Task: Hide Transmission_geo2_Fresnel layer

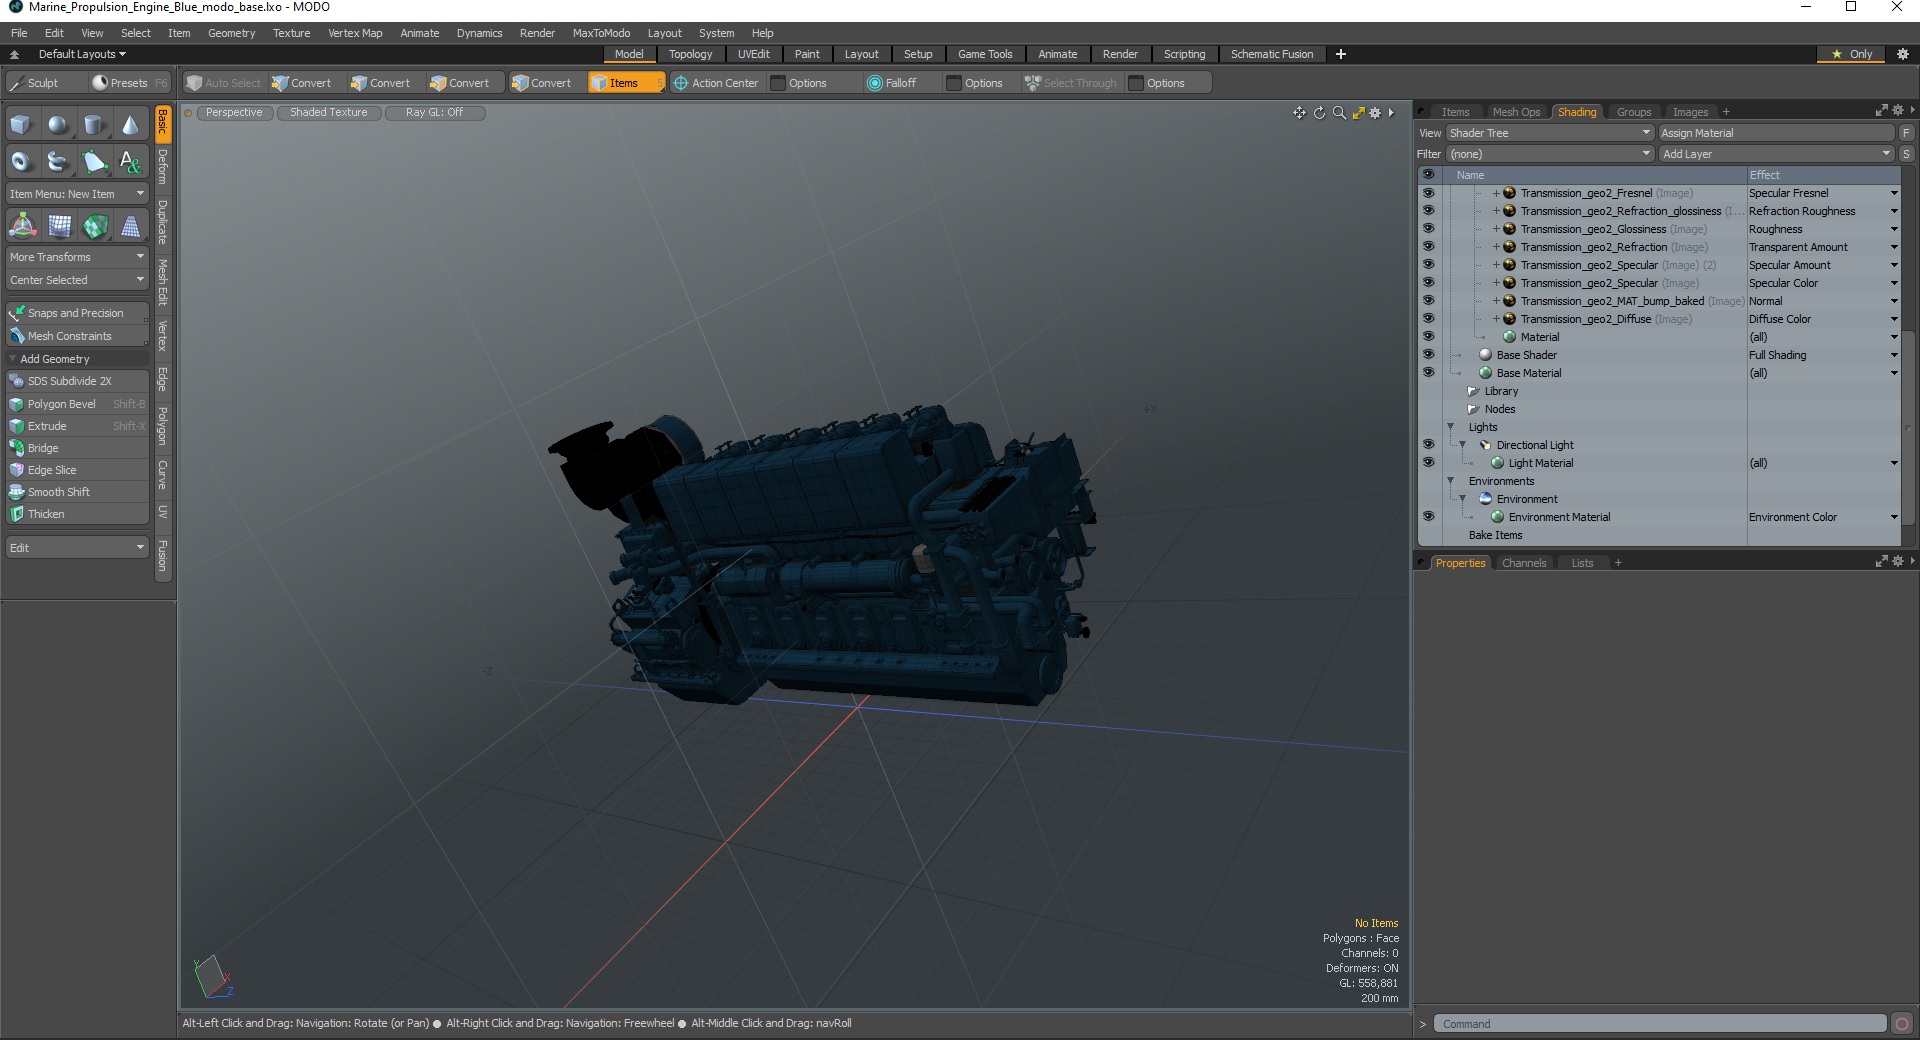Action: tap(1428, 193)
